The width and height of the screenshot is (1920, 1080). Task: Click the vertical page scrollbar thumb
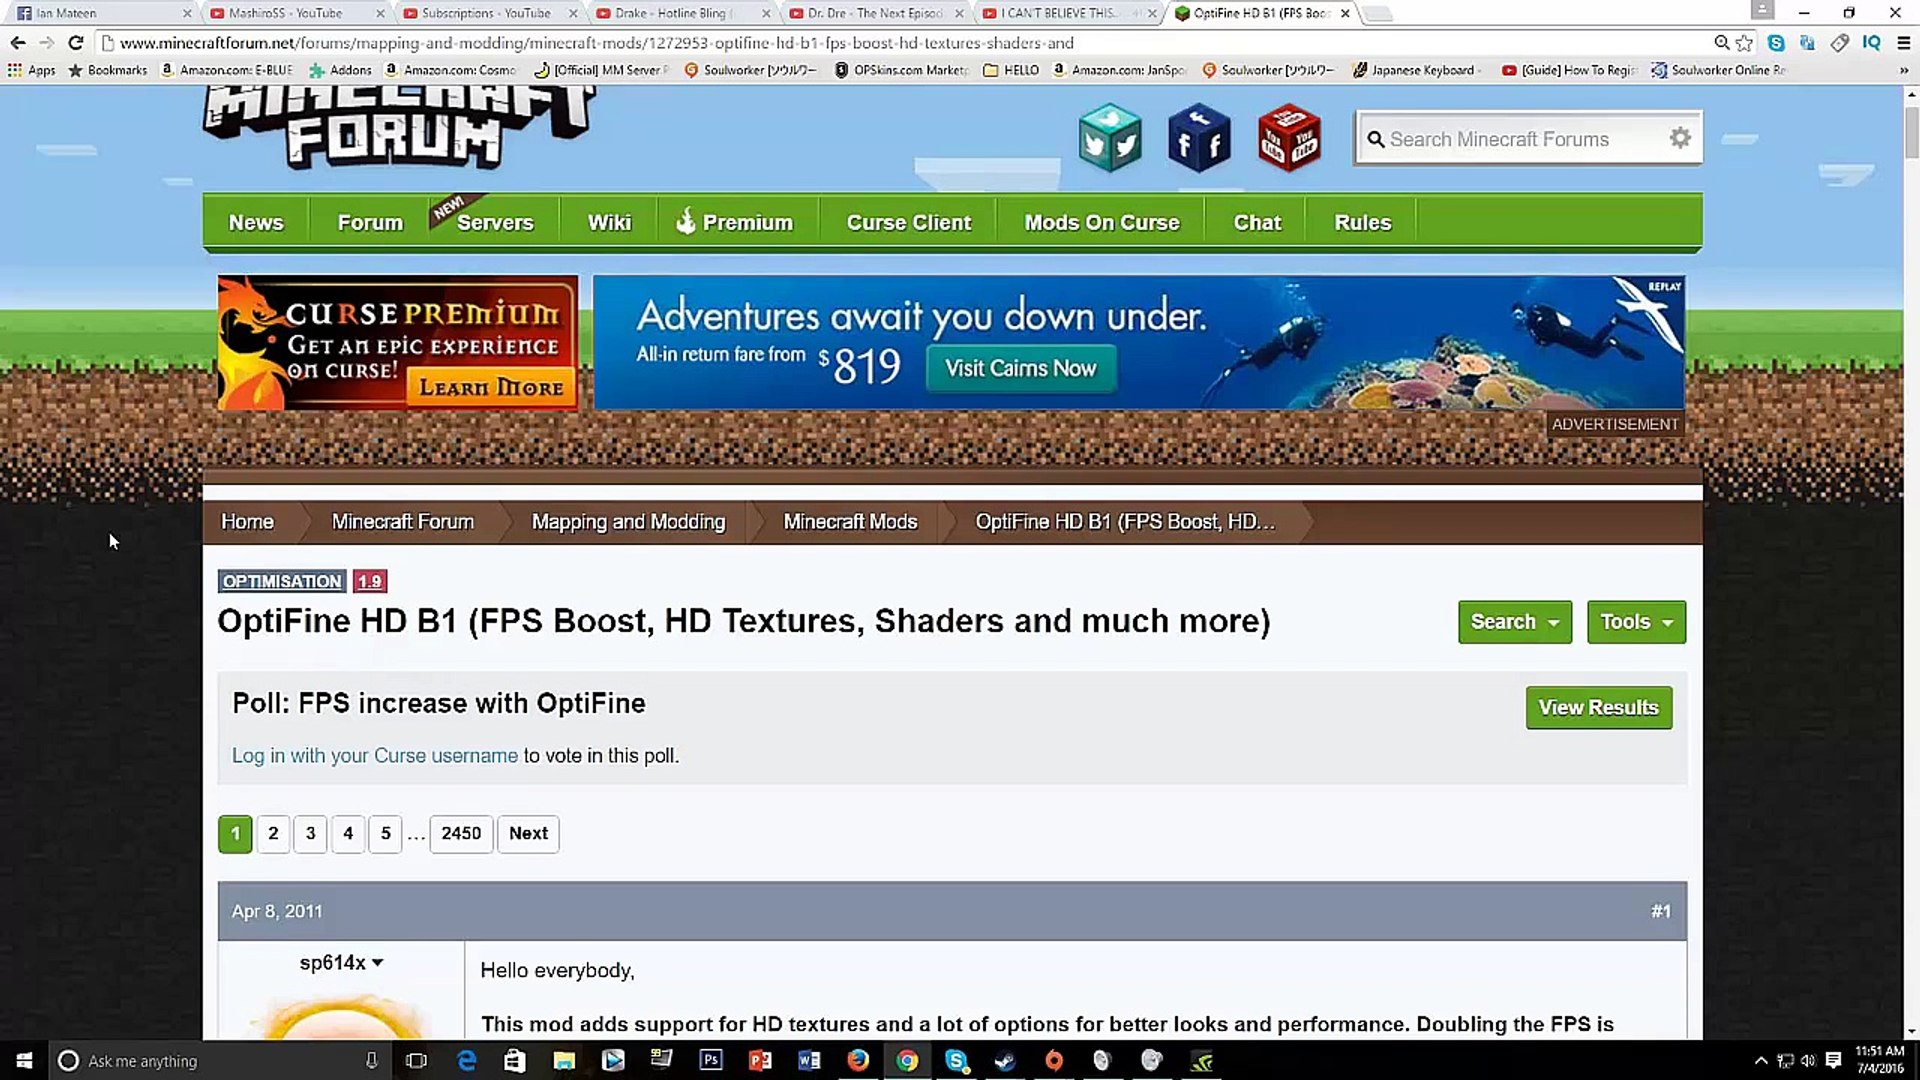tap(1911, 132)
